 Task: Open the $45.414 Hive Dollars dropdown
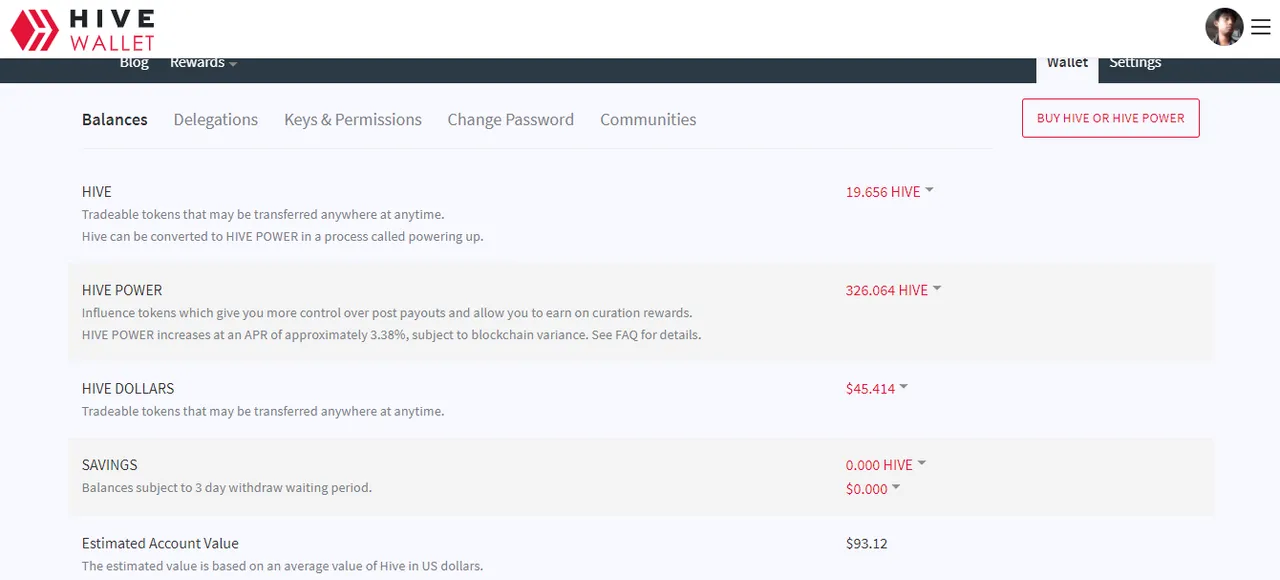(x=877, y=388)
